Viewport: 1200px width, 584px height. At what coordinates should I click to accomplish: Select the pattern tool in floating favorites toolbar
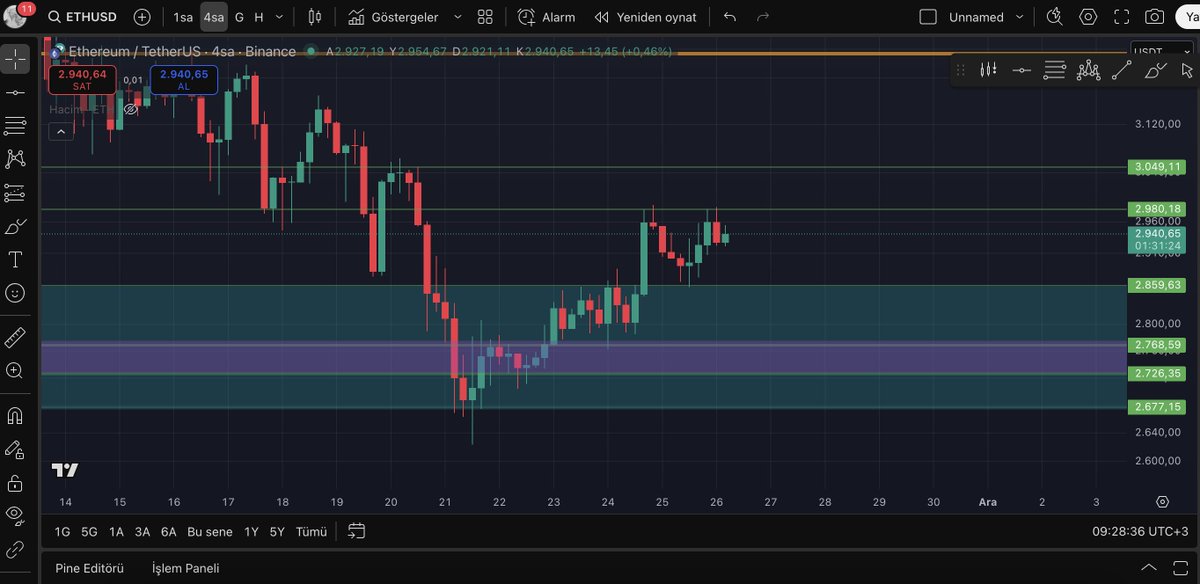click(1088, 70)
